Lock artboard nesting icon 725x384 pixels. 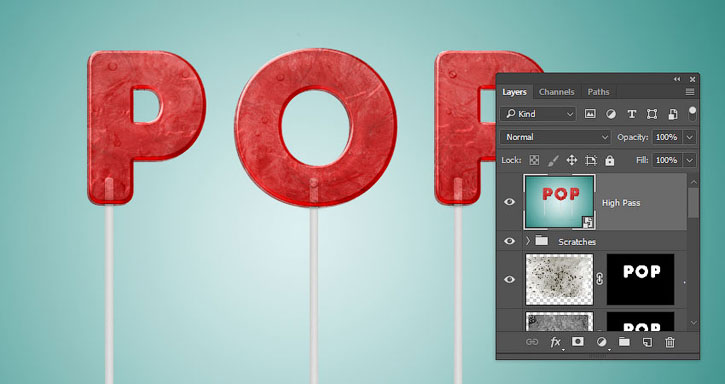click(590, 160)
